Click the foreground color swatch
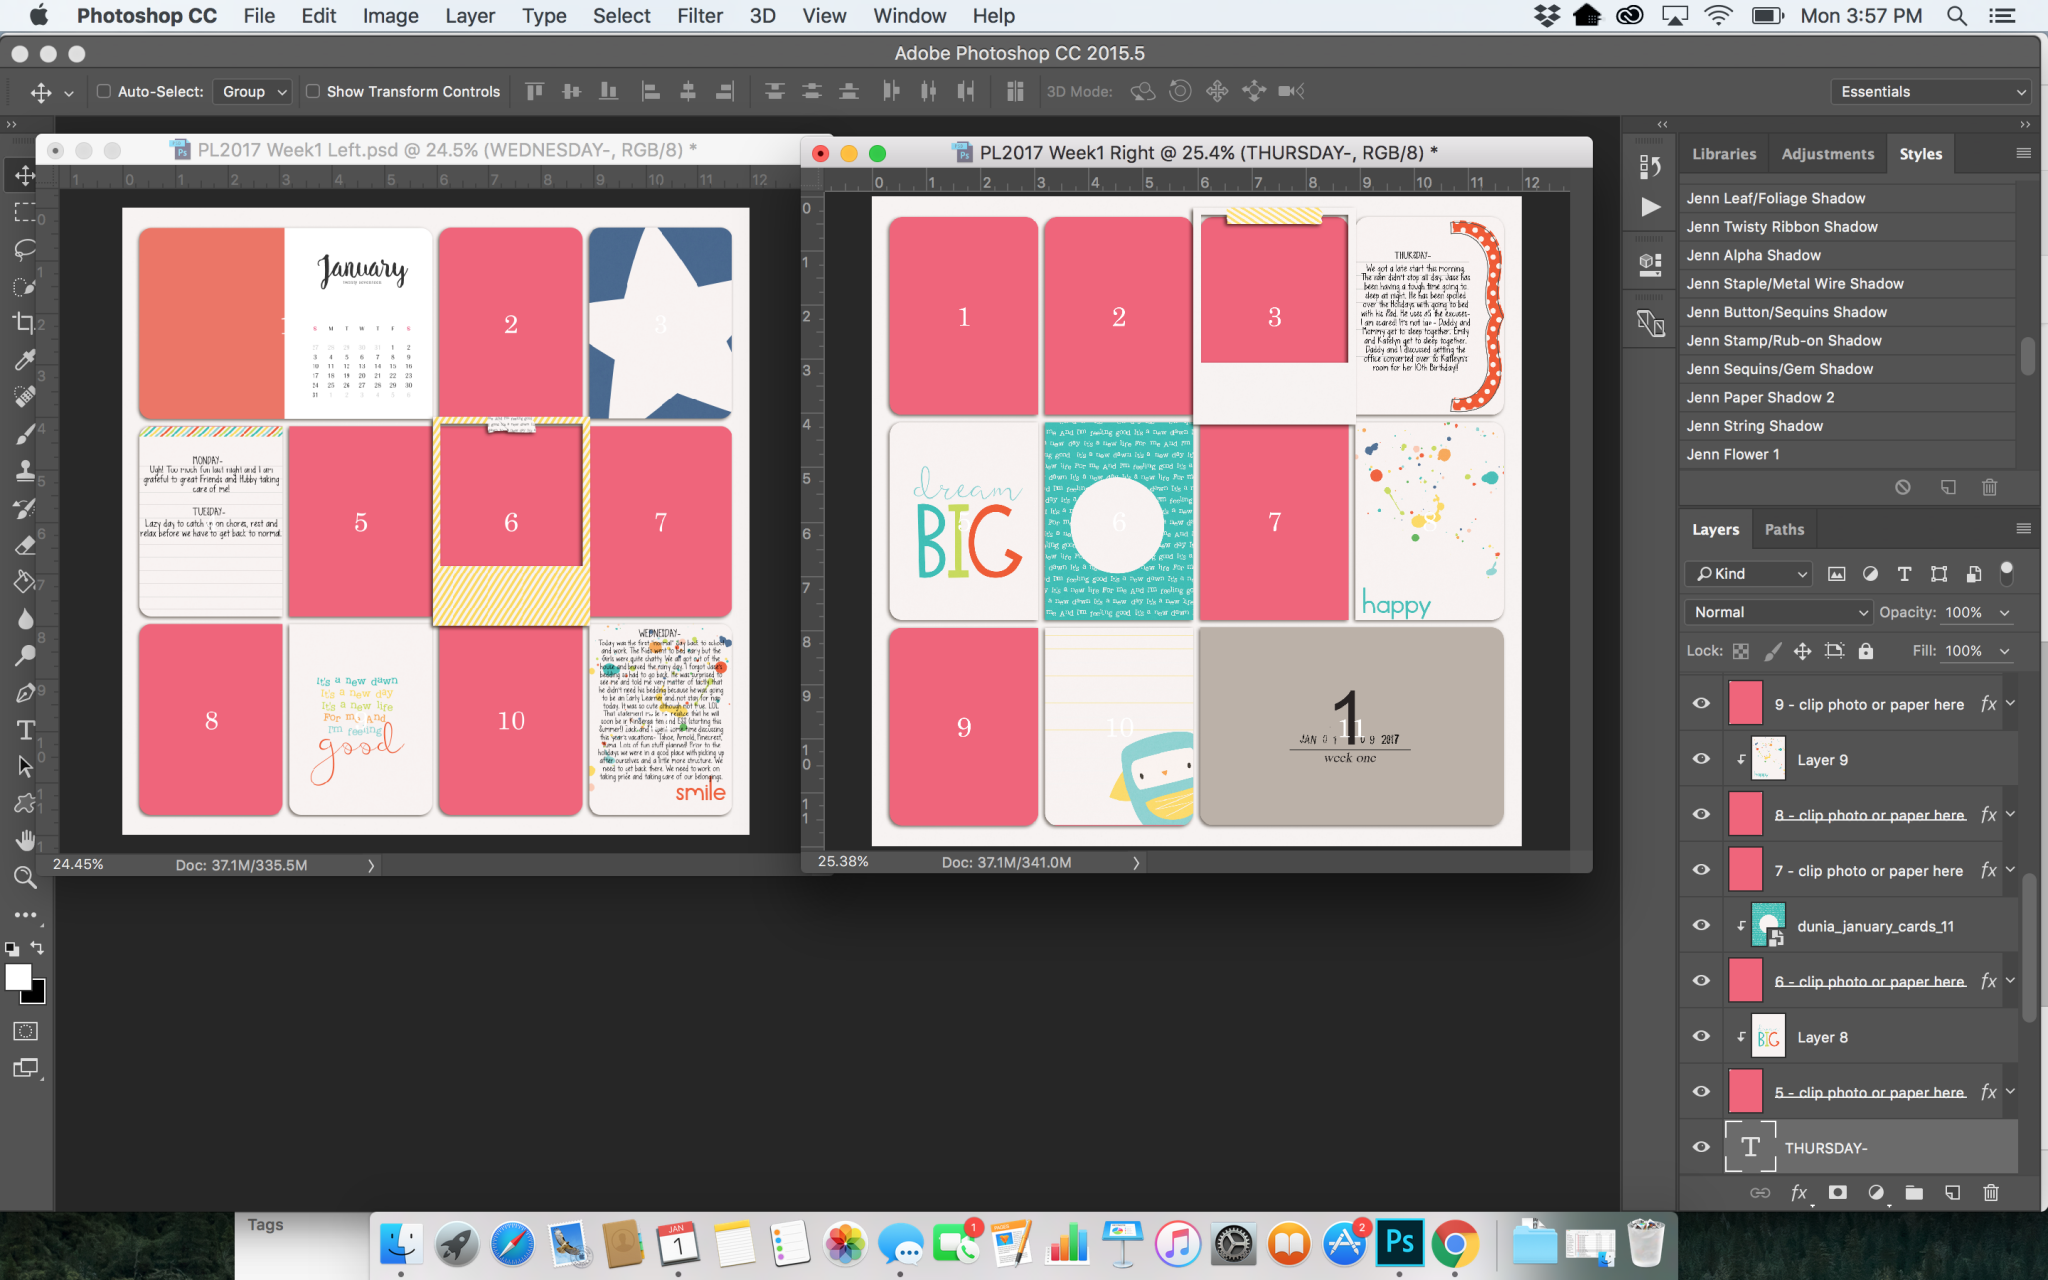The width and height of the screenshot is (2048, 1280). [x=17, y=978]
